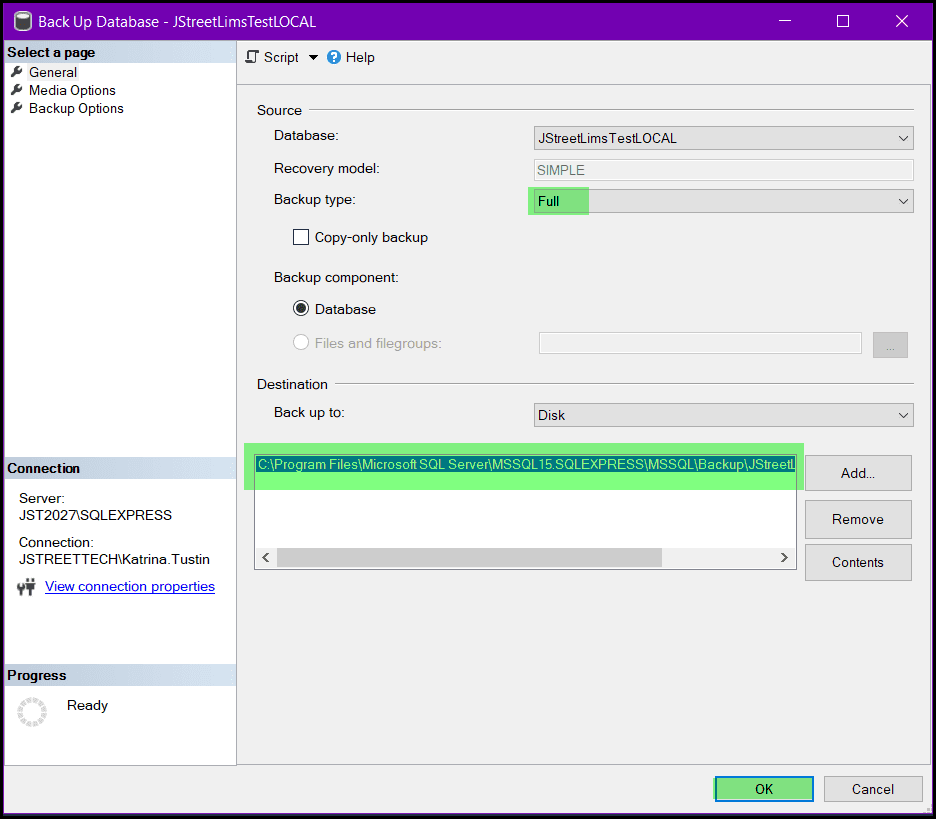The height and width of the screenshot is (819, 936).
Task: Minimize the Back Up Database window
Action: click(x=785, y=21)
